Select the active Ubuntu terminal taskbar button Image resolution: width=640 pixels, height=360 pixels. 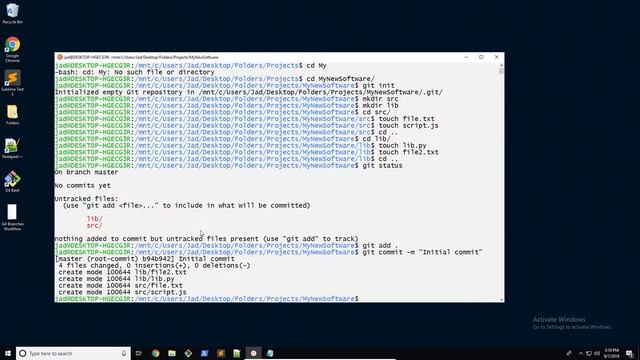(253, 353)
